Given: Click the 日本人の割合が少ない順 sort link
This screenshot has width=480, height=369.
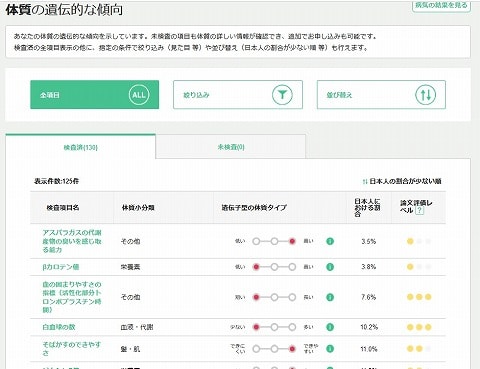Looking at the screenshot, I should [x=402, y=181].
